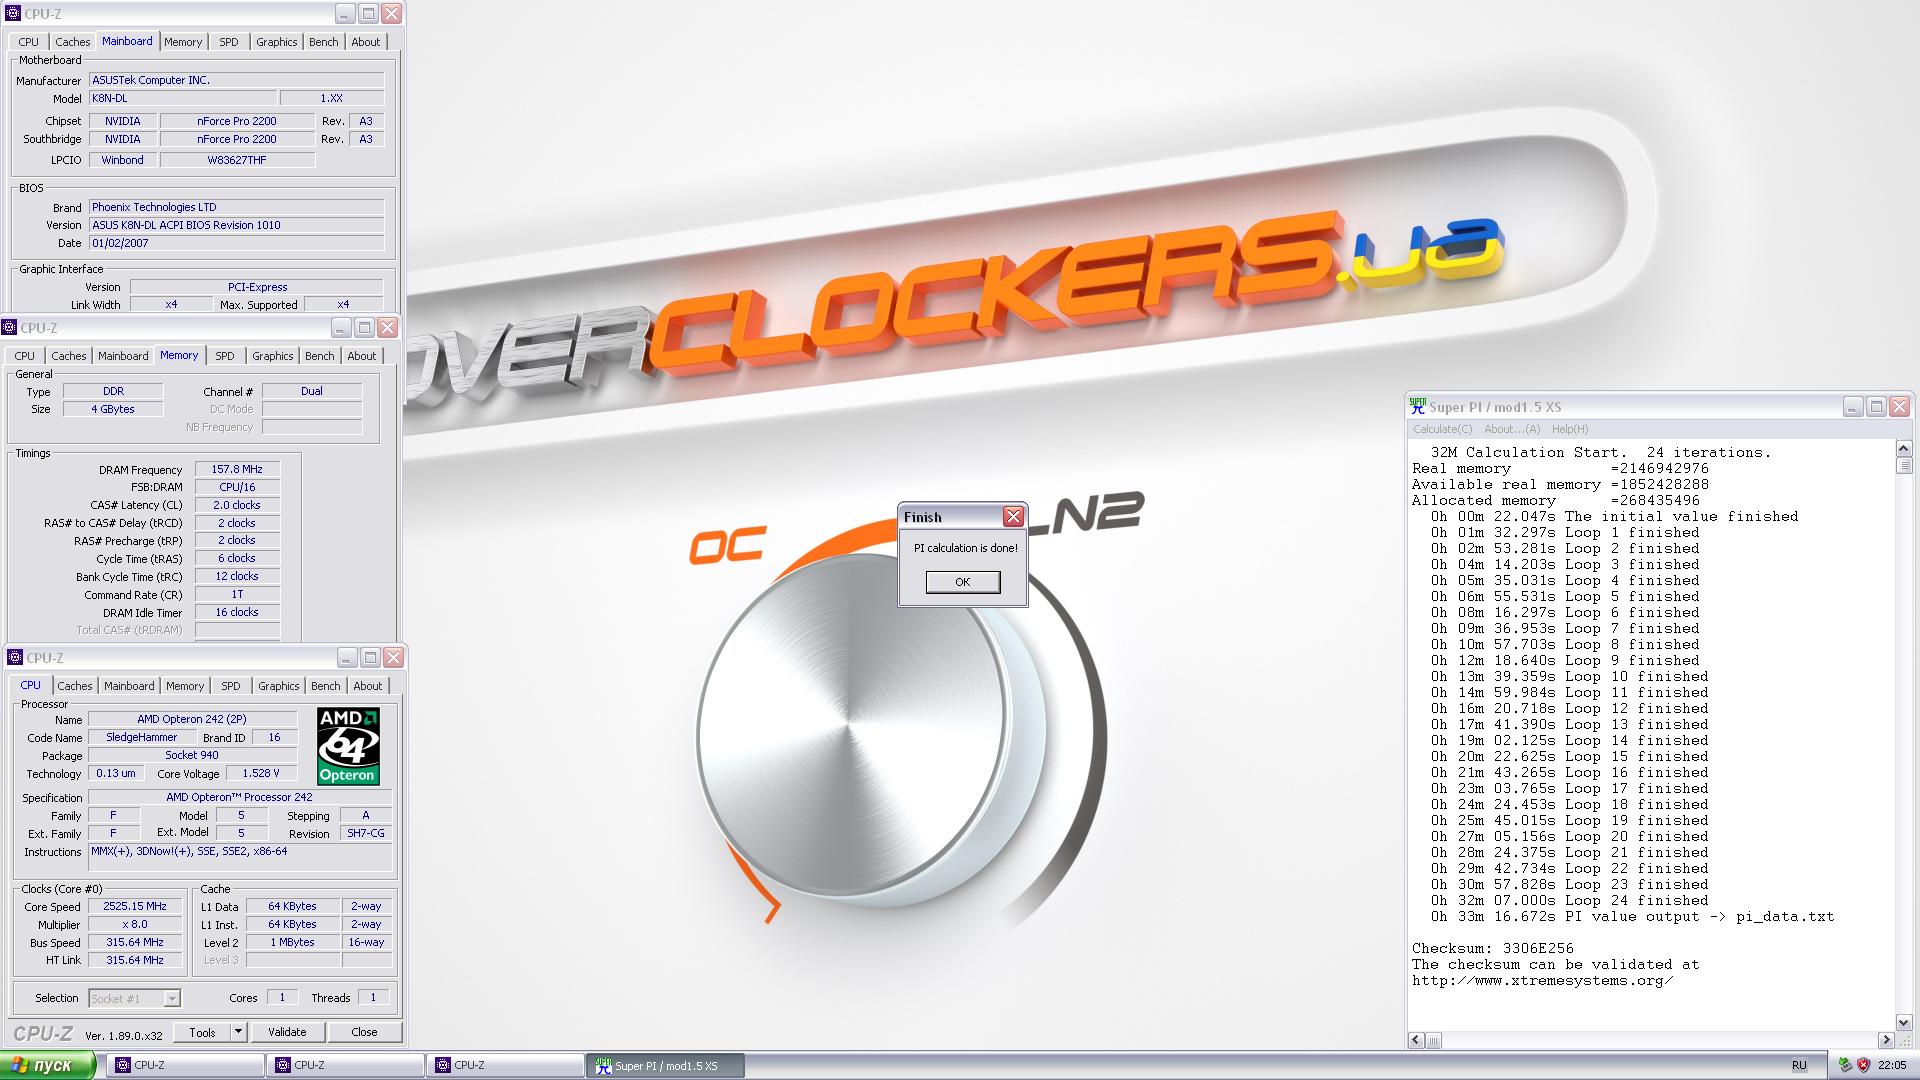Click the Multiplier value x 8.0
The width and height of the screenshot is (1920, 1080).
coord(135,924)
